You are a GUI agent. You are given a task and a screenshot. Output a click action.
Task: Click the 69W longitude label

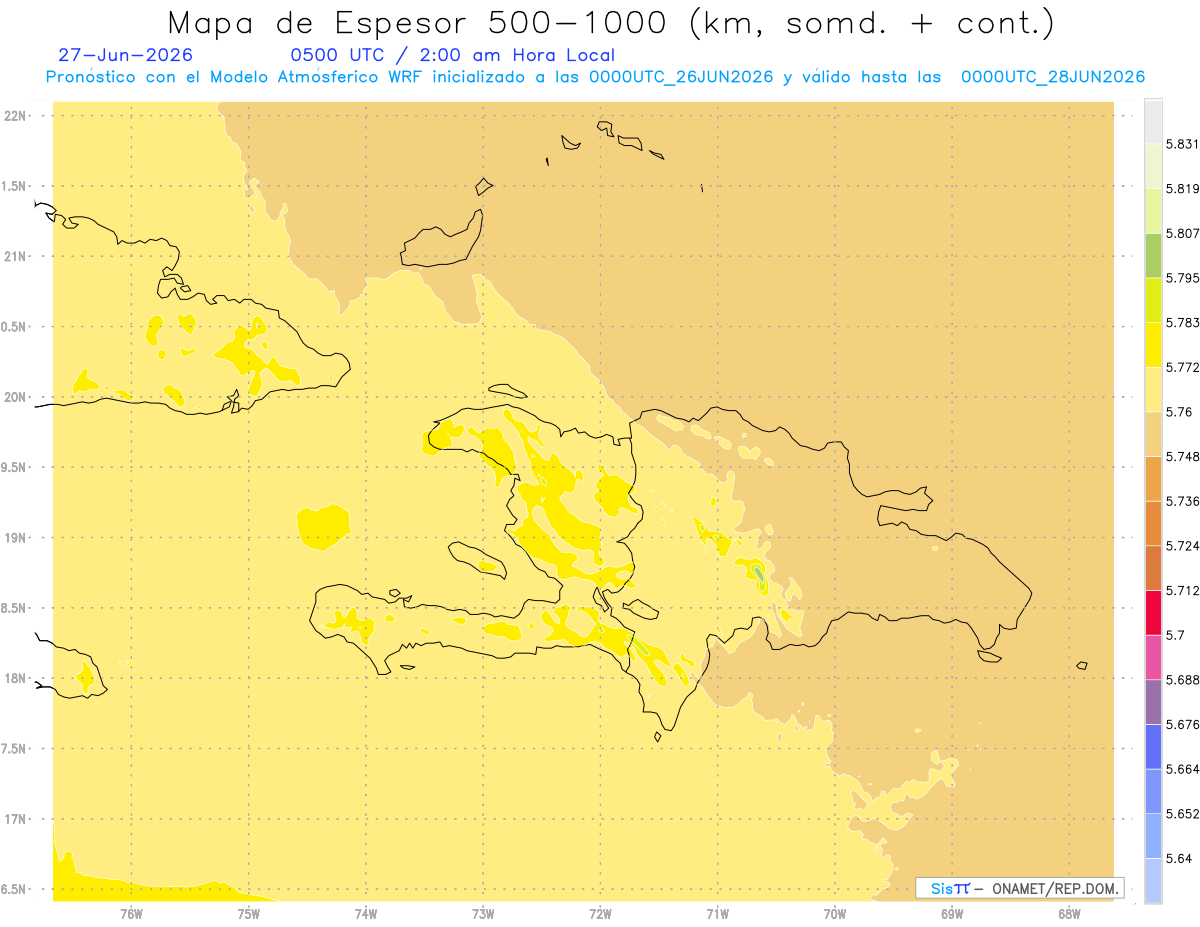pyautogui.click(x=952, y=915)
